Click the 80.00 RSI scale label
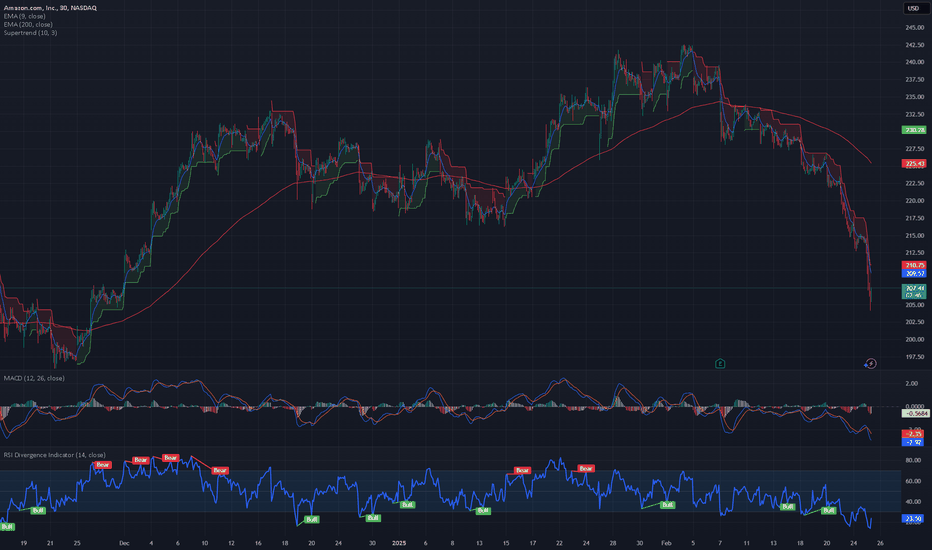 pyautogui.click(x=913, y=460)
